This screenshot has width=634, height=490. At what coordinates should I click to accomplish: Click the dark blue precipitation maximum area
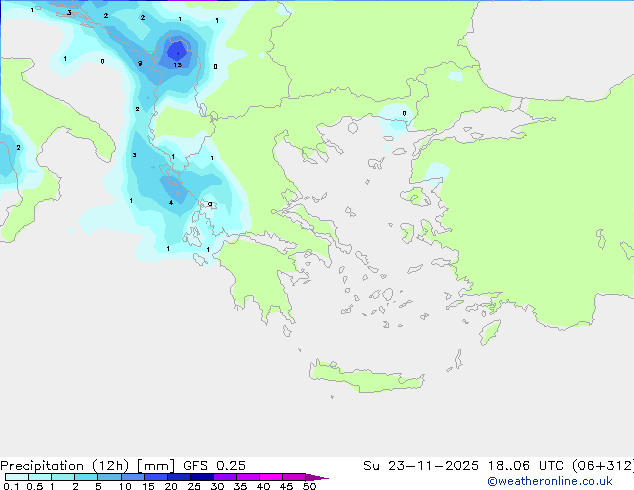(177, 51)
